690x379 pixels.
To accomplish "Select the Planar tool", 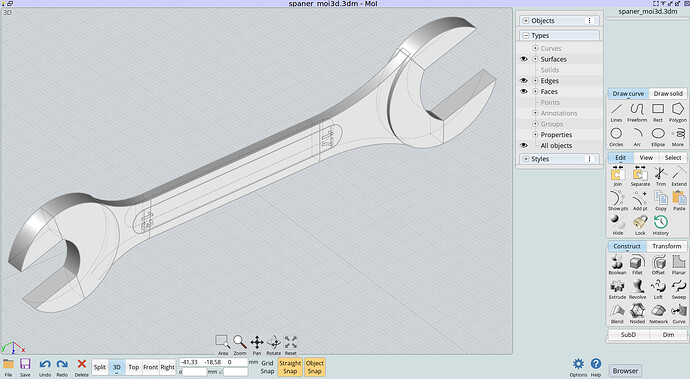I will click(679, 265).
